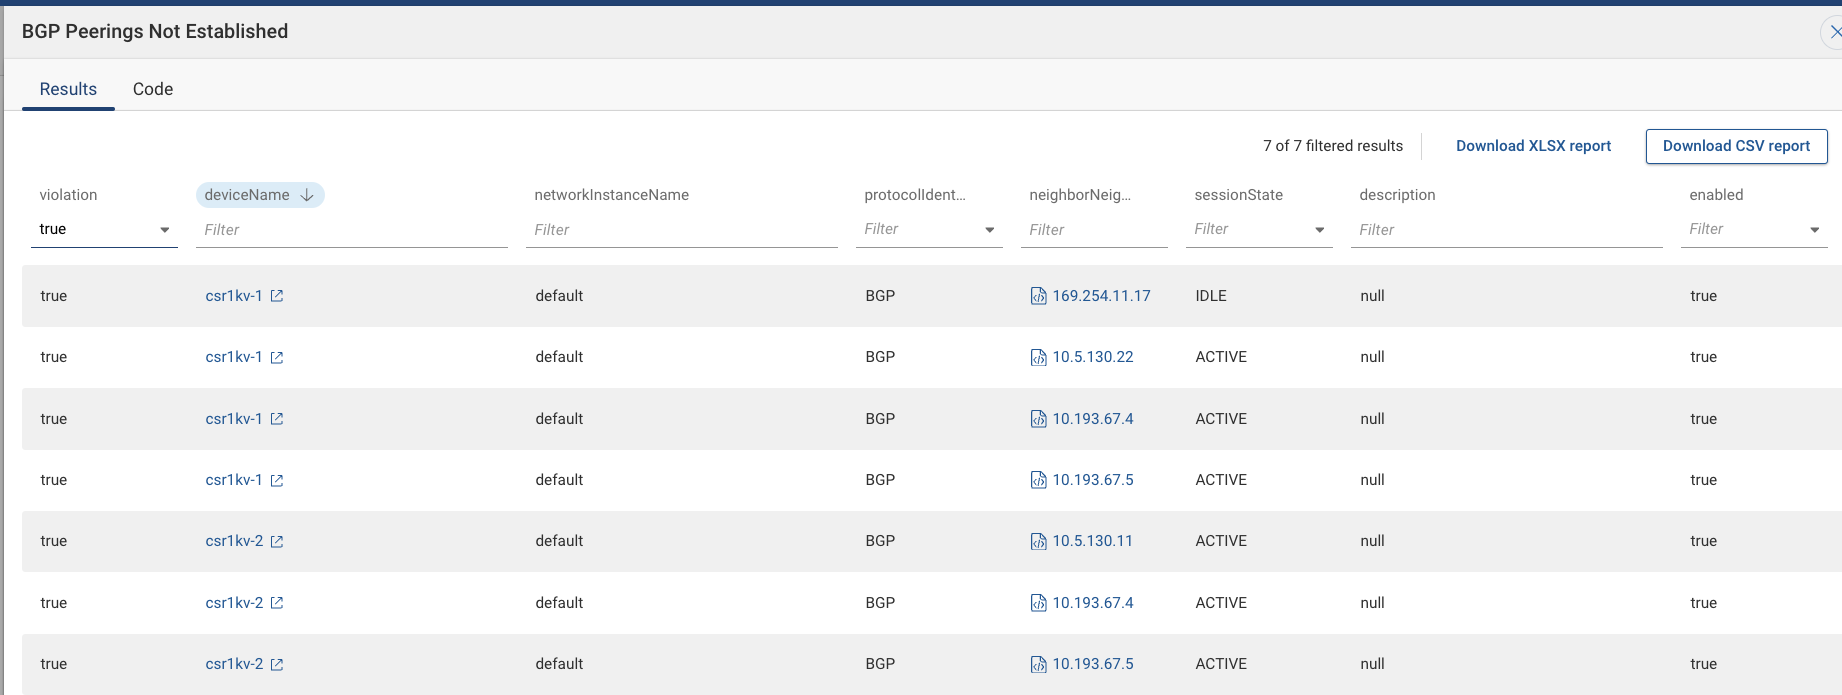Switch to the Code tab
This screenshot has height=695, width=1842.
153,89
